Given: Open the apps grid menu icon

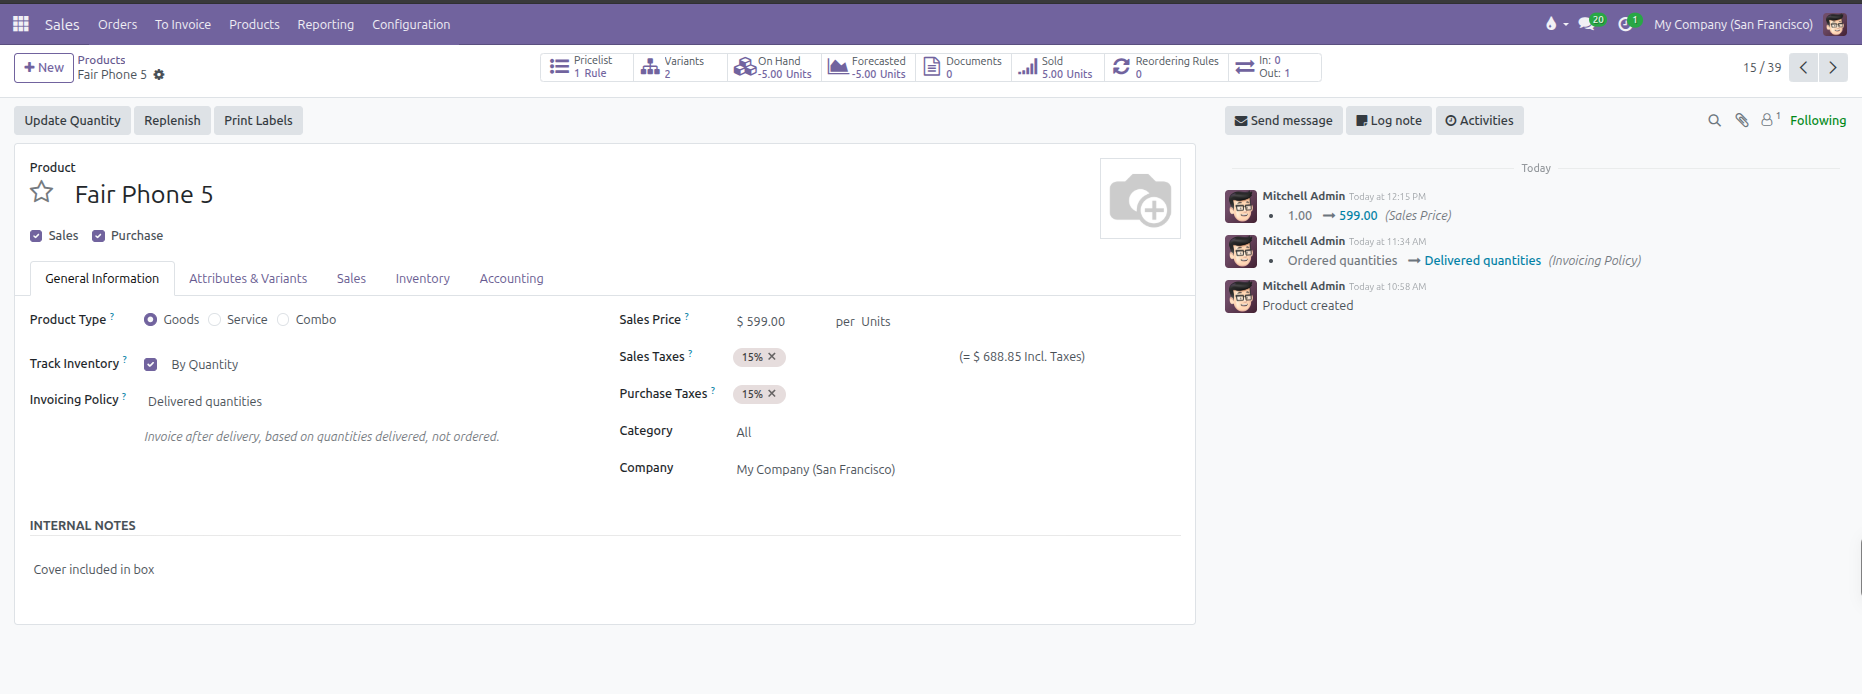Looking at the screenshot, I should (21, 24).
